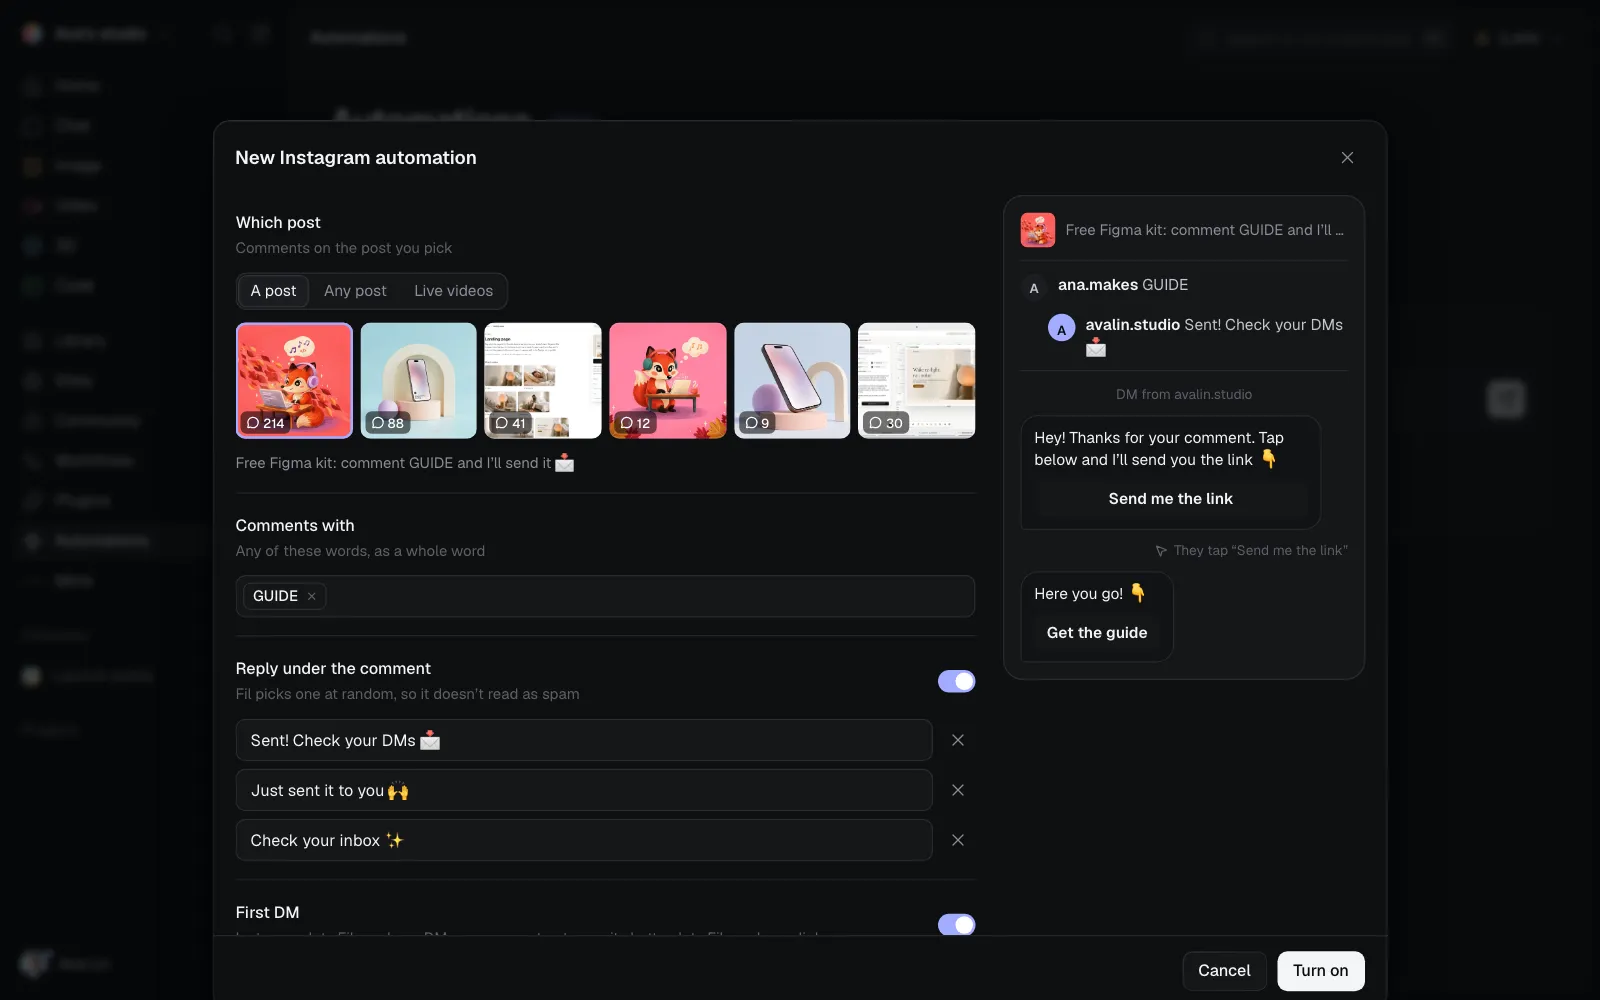The image size is (1600, 1000).
Task: Switch to the 'Live videos' tab
Action: [453, 291]
